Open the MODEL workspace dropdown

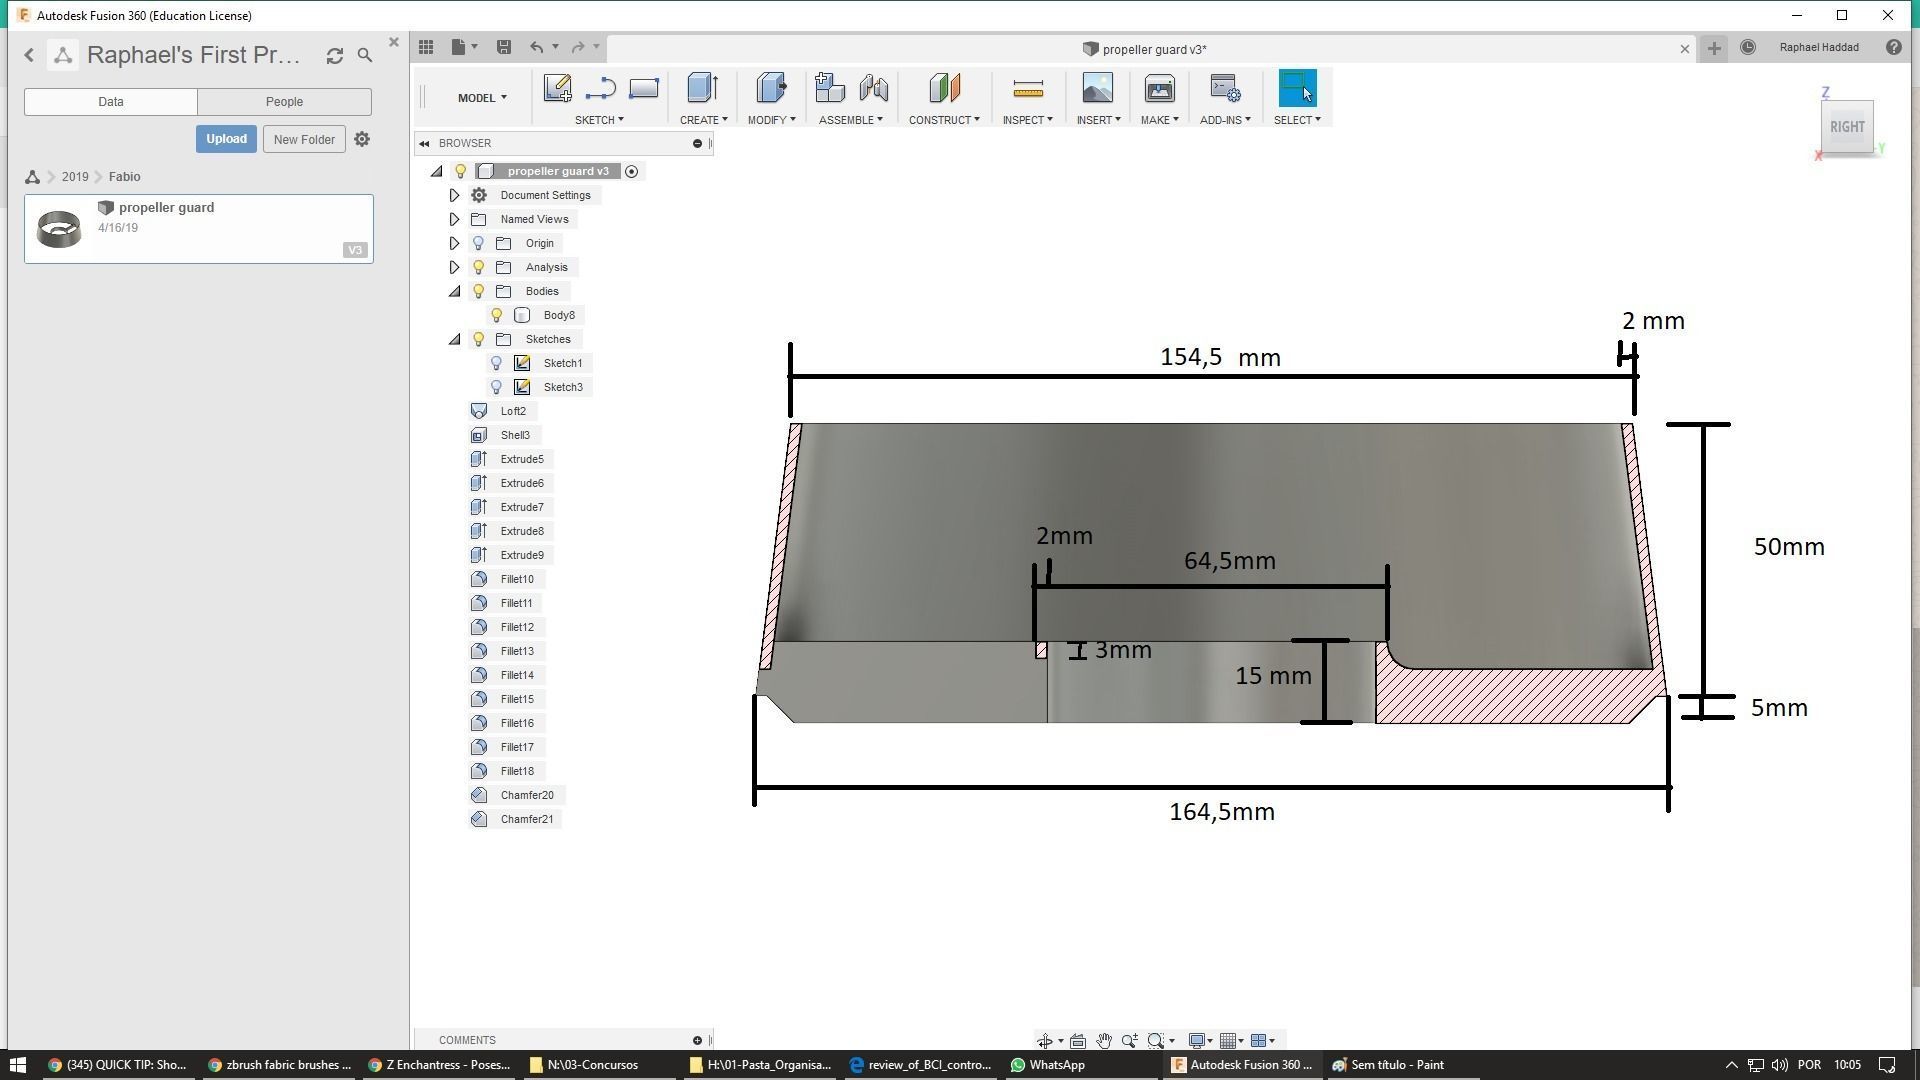click(x=482, y=98)
